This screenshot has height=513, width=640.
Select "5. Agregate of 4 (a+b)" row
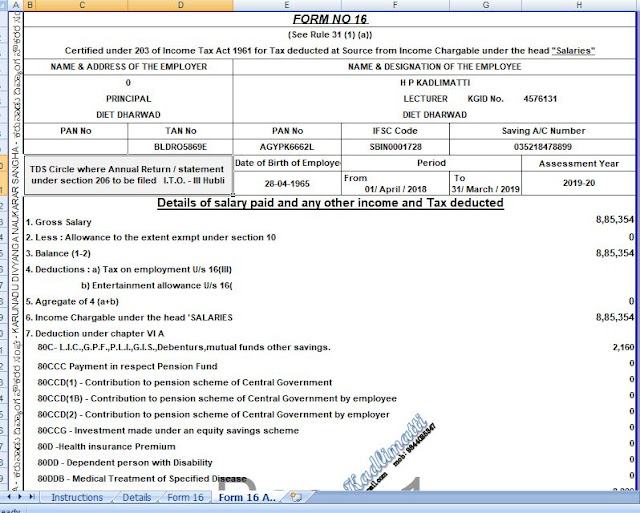click(x=72, y=302)
